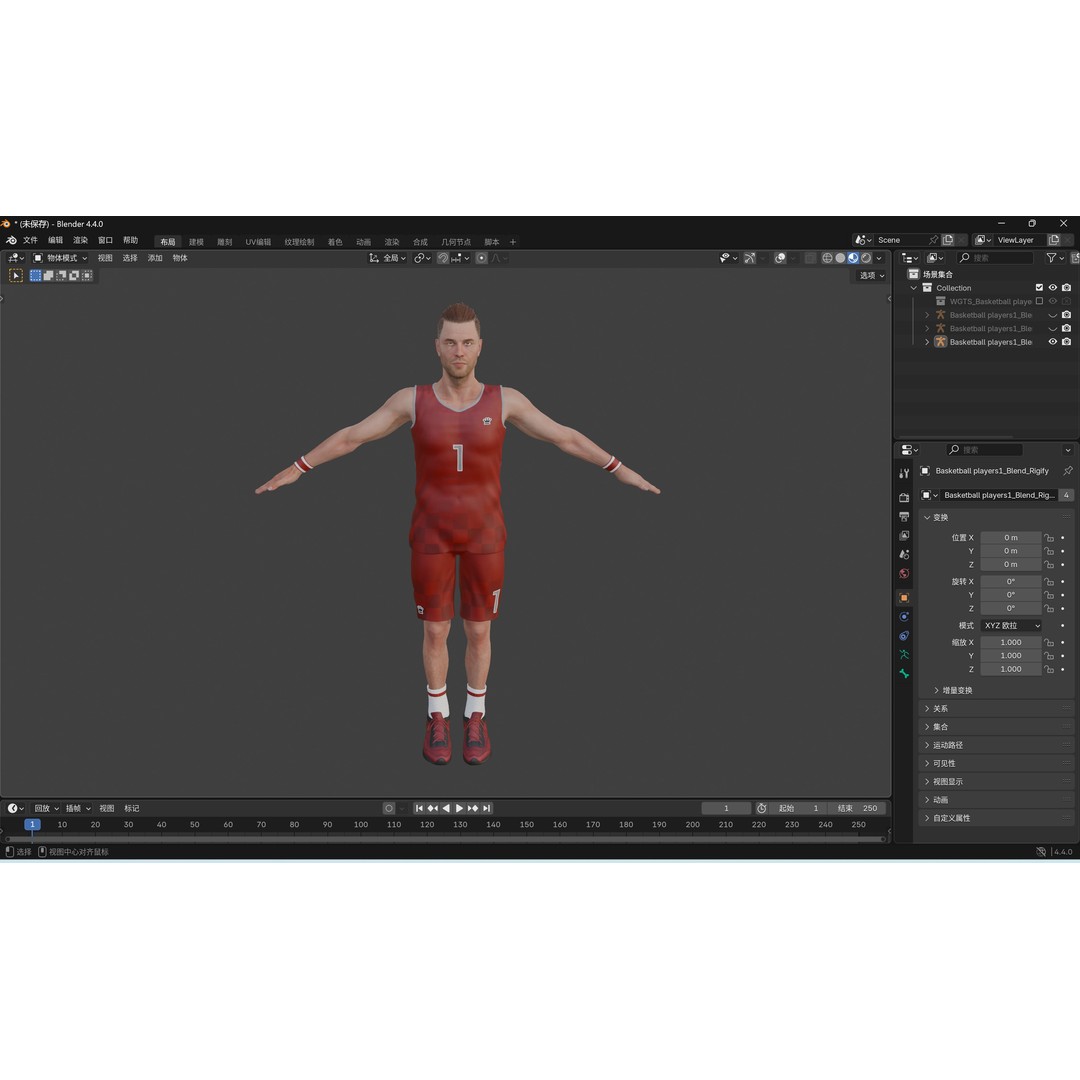Open the Output properties tab
This screenshot has width=1080, height=1080.
[x=904, y=517]
